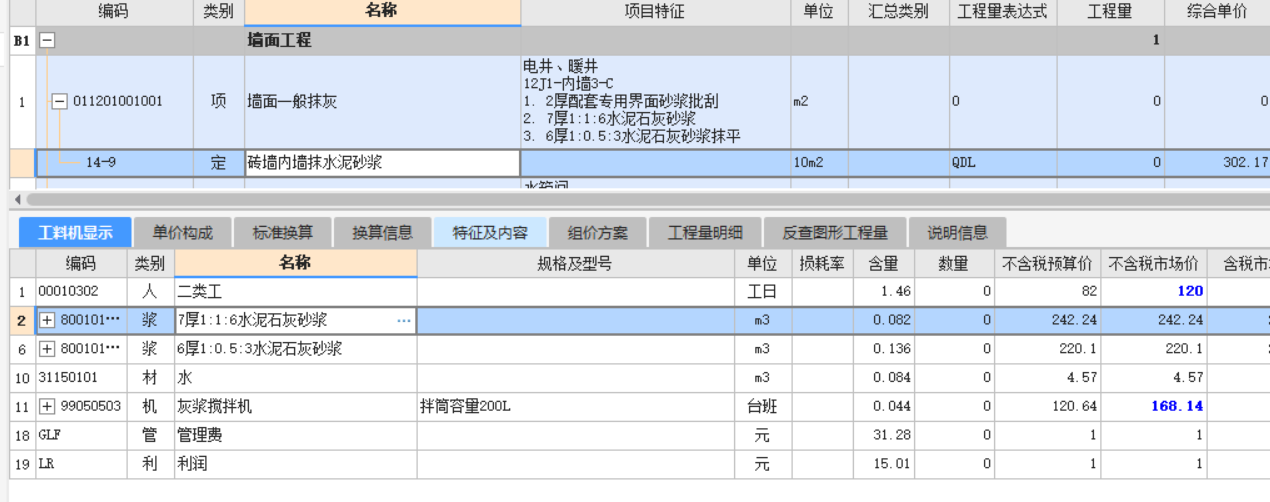Click market price 168.14 for 灰浆搅拌机
The height and width of the screenshot is (502, 1270).
click(x=1155, y=406)
